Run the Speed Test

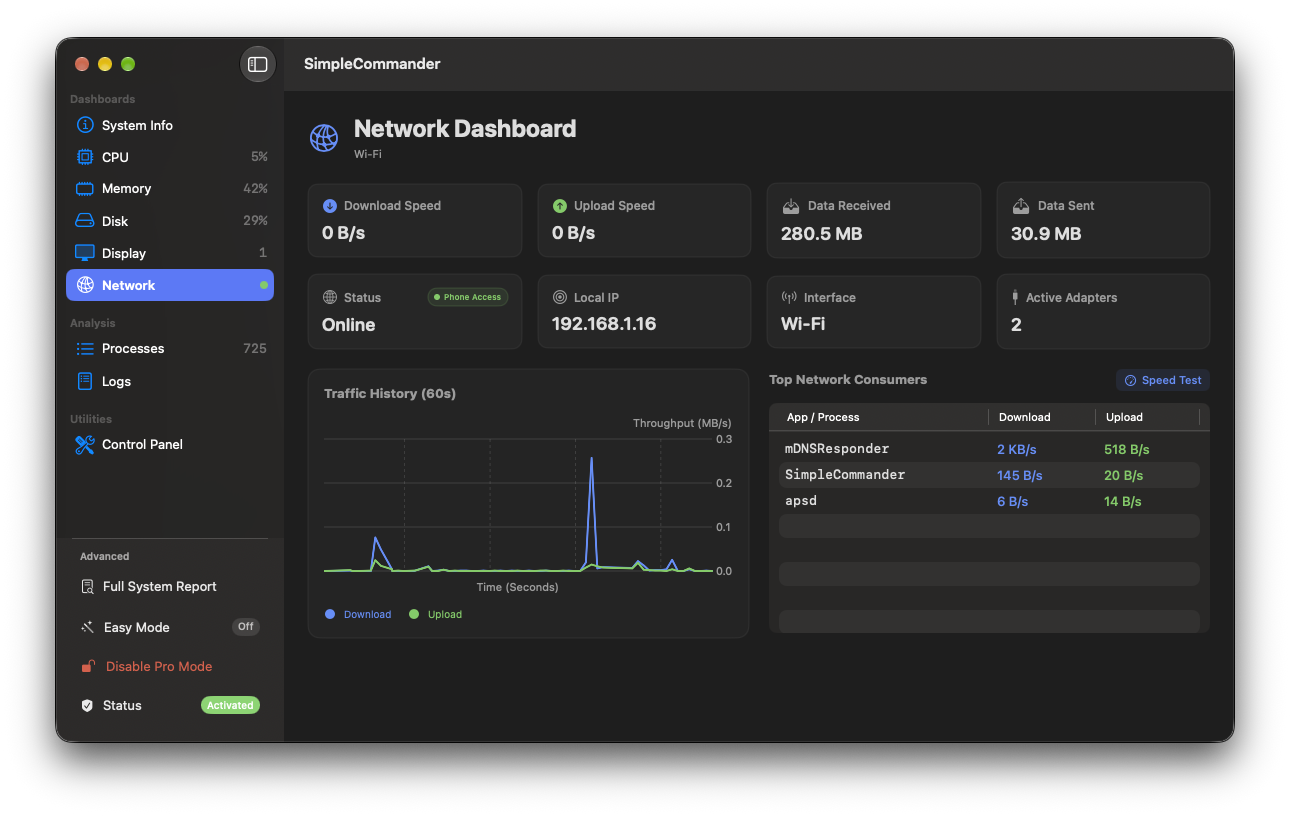1163,380
